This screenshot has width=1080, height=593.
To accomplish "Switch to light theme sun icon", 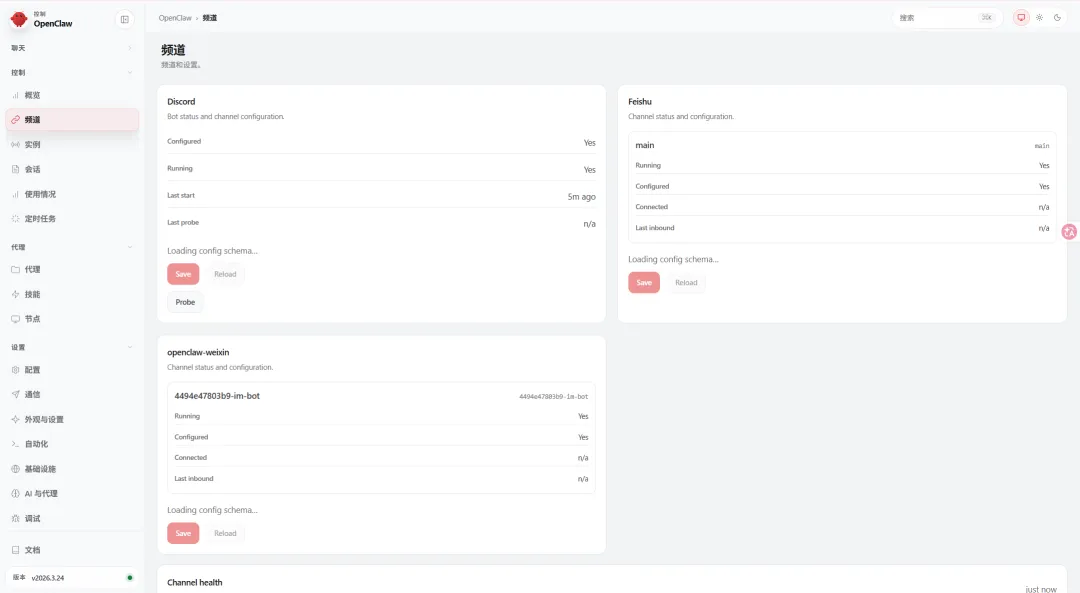I will (1039, 18).
